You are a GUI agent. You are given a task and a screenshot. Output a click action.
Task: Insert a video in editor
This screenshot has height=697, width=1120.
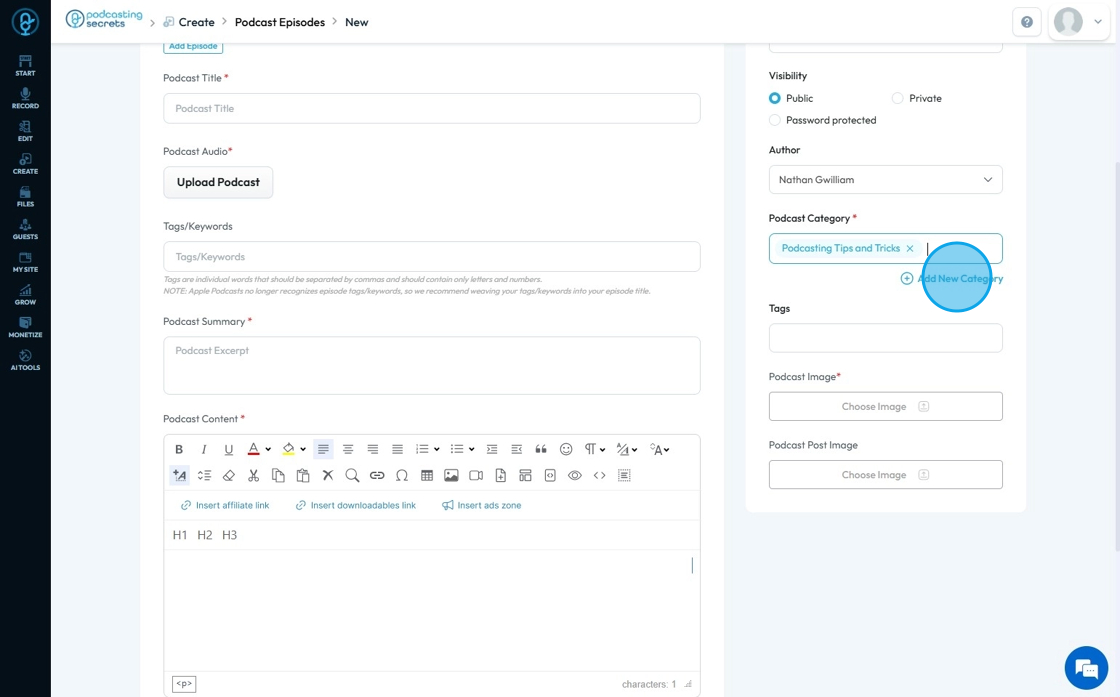coord(476,476)
